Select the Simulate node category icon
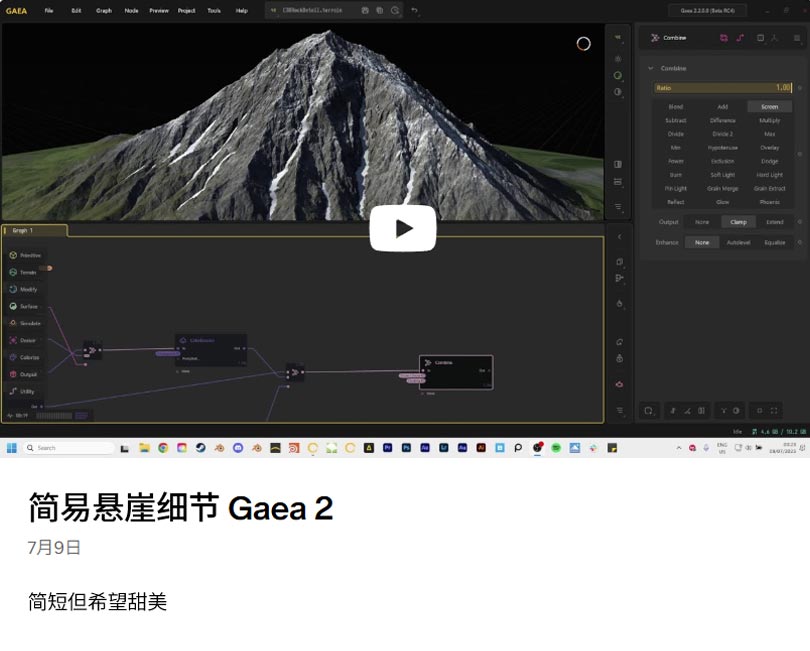810x651 pixels. tap(13, 323)
